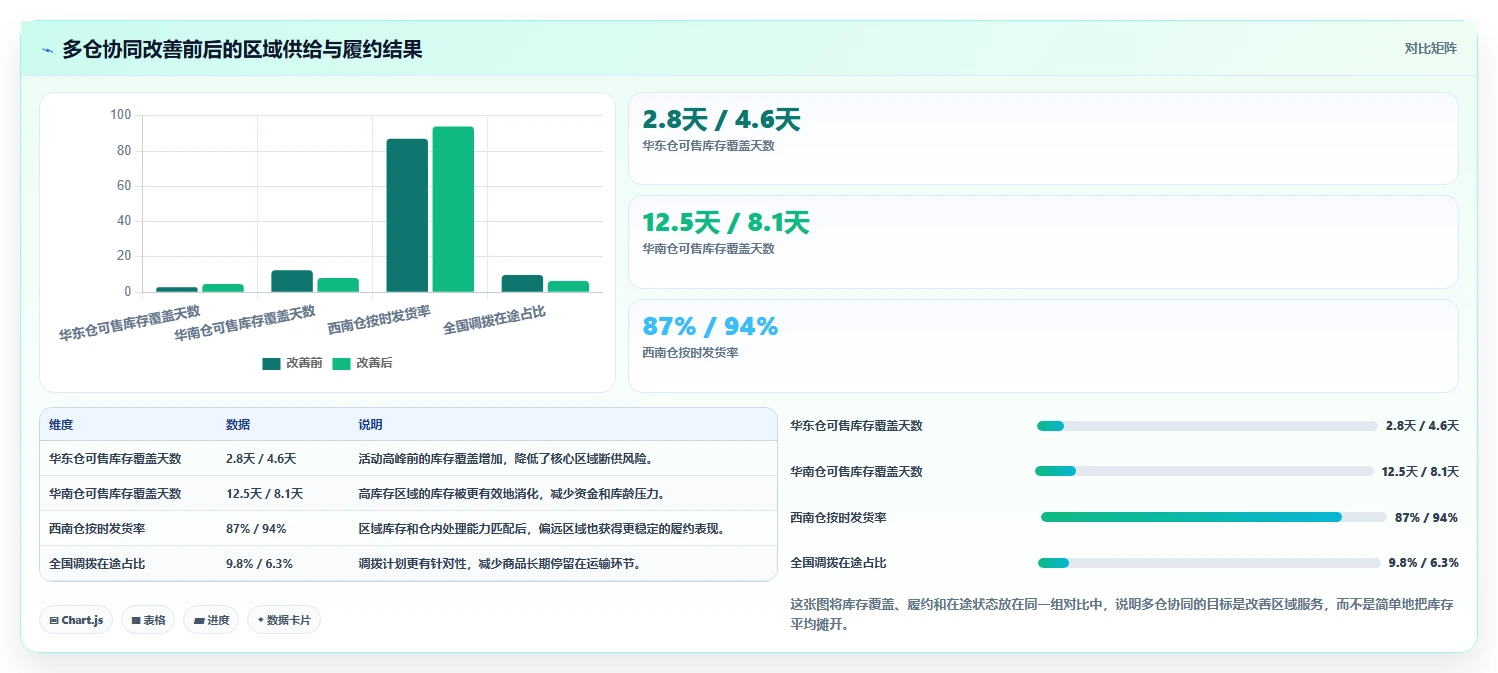Click the progress bar for 西南仓按时发货率
The height and width of the screenshot is (673, 1498).
[1214, 517]
